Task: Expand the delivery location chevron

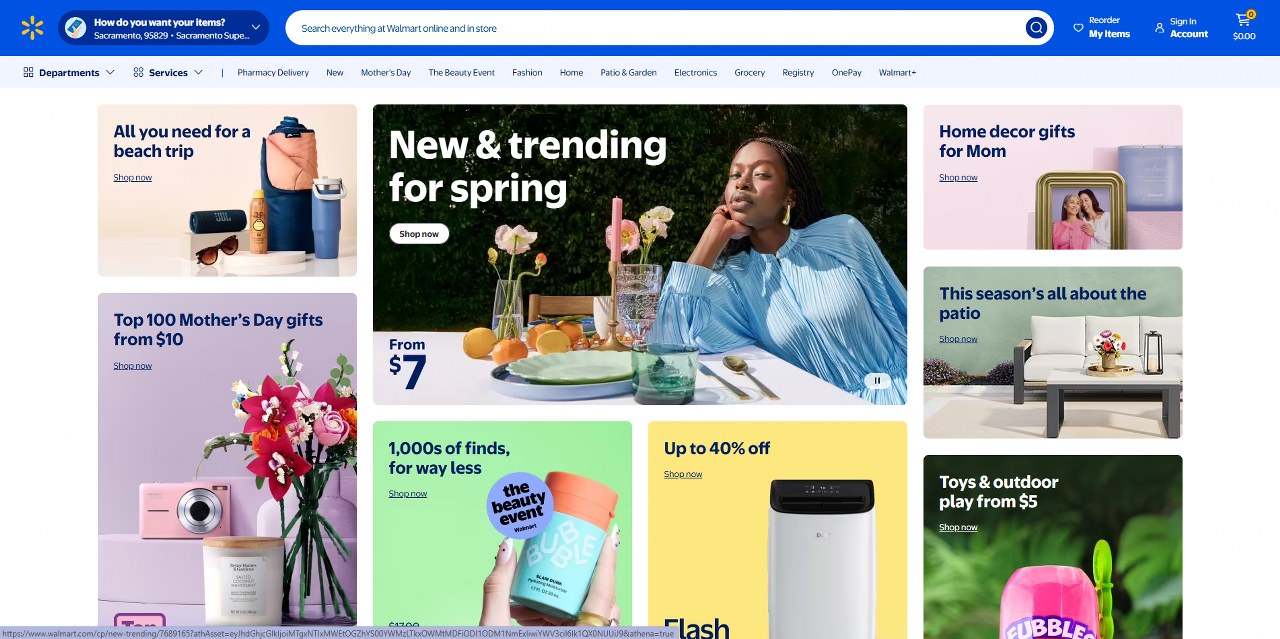Action: point(256,28)
